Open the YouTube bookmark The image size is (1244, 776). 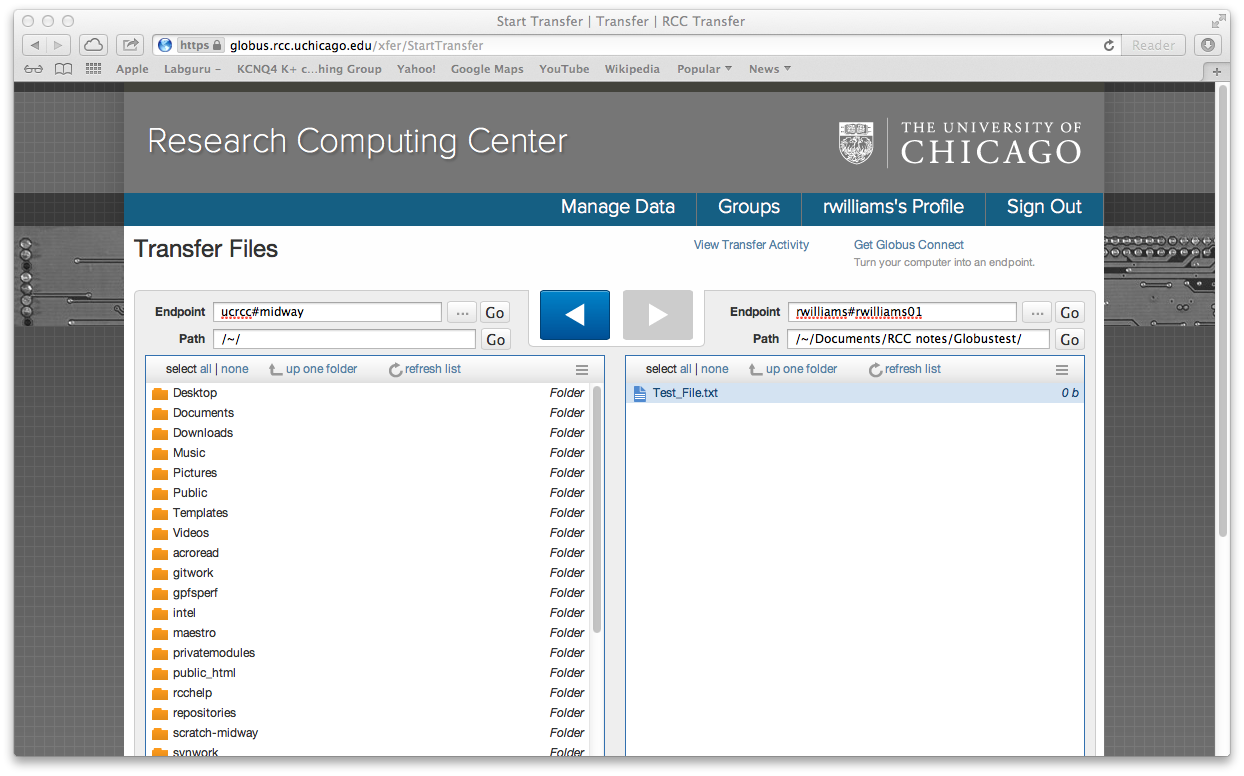pyautogui.click(x=564, y=69)
